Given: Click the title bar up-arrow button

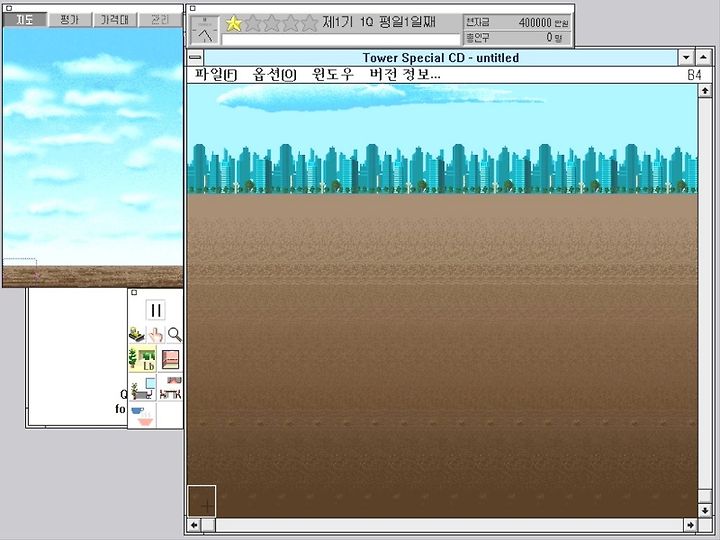Looking at the screenshot, I should [x=703, y=58].
